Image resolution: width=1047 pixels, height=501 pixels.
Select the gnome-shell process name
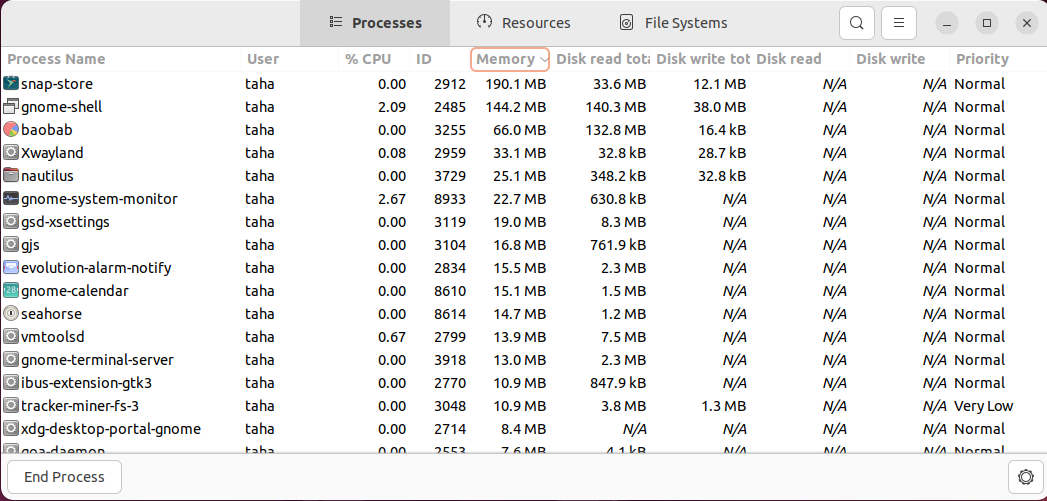(61, 107)
